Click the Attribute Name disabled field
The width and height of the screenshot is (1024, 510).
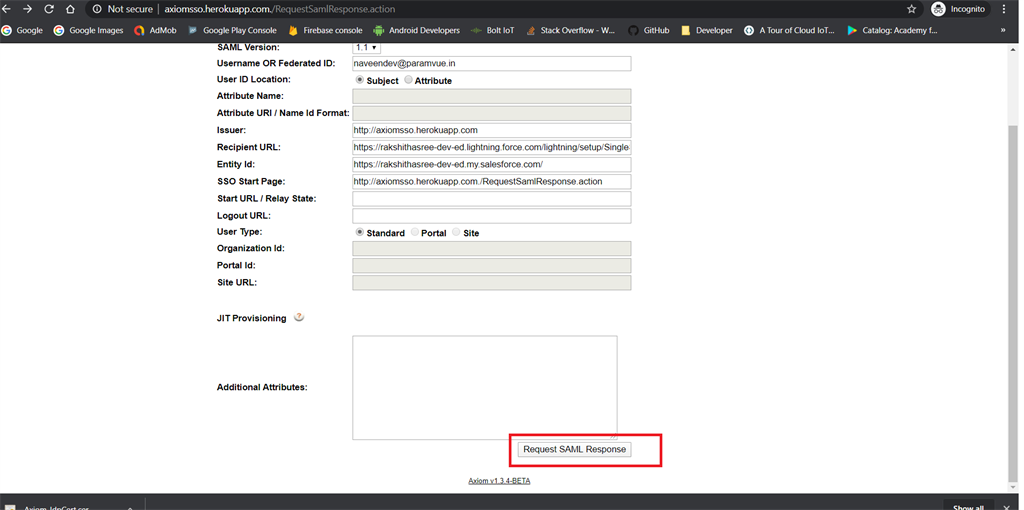(x=492, y=96)
